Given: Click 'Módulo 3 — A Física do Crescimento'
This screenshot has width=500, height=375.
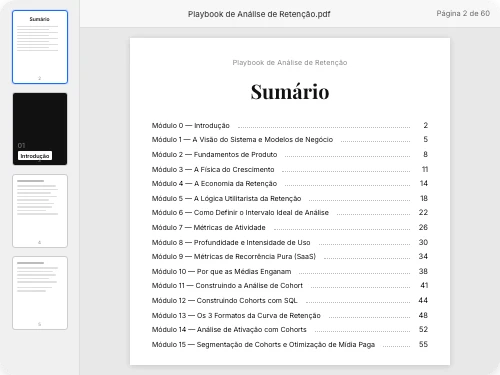Looking at the screenshot, I should point(213,170).
